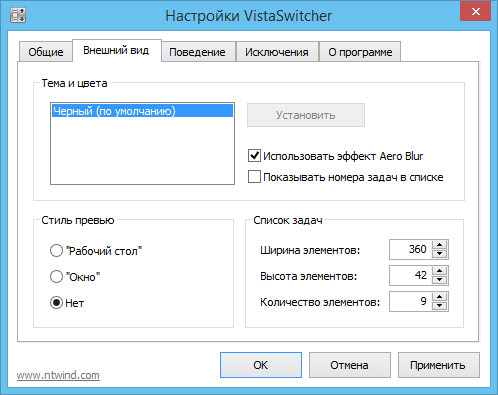Apply changes with the Применить button
498x395 pixels.
438,365
